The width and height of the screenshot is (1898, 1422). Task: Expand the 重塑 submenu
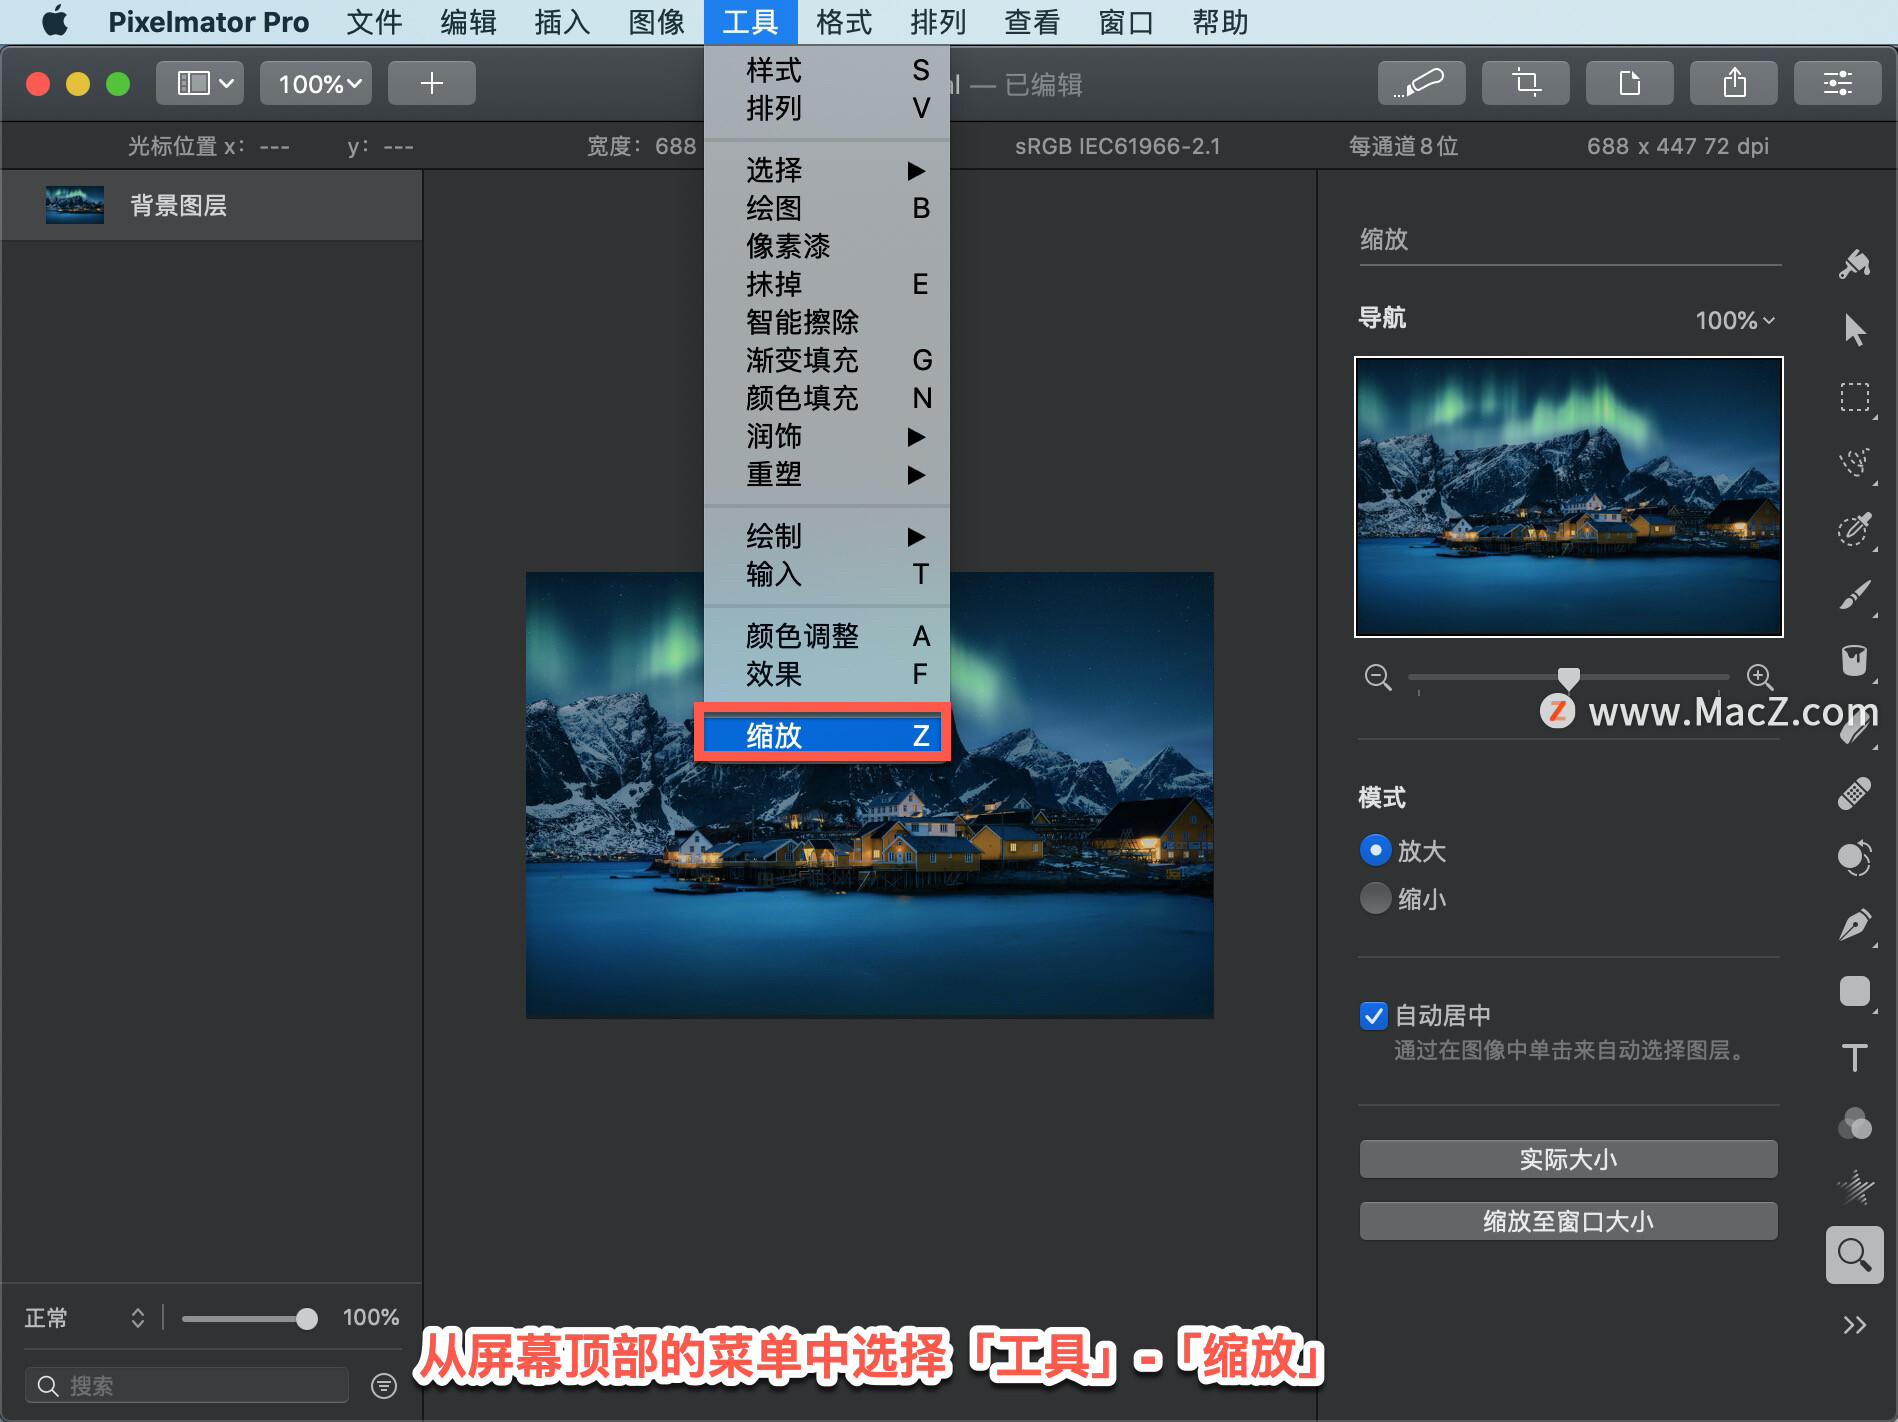point(827,474)
